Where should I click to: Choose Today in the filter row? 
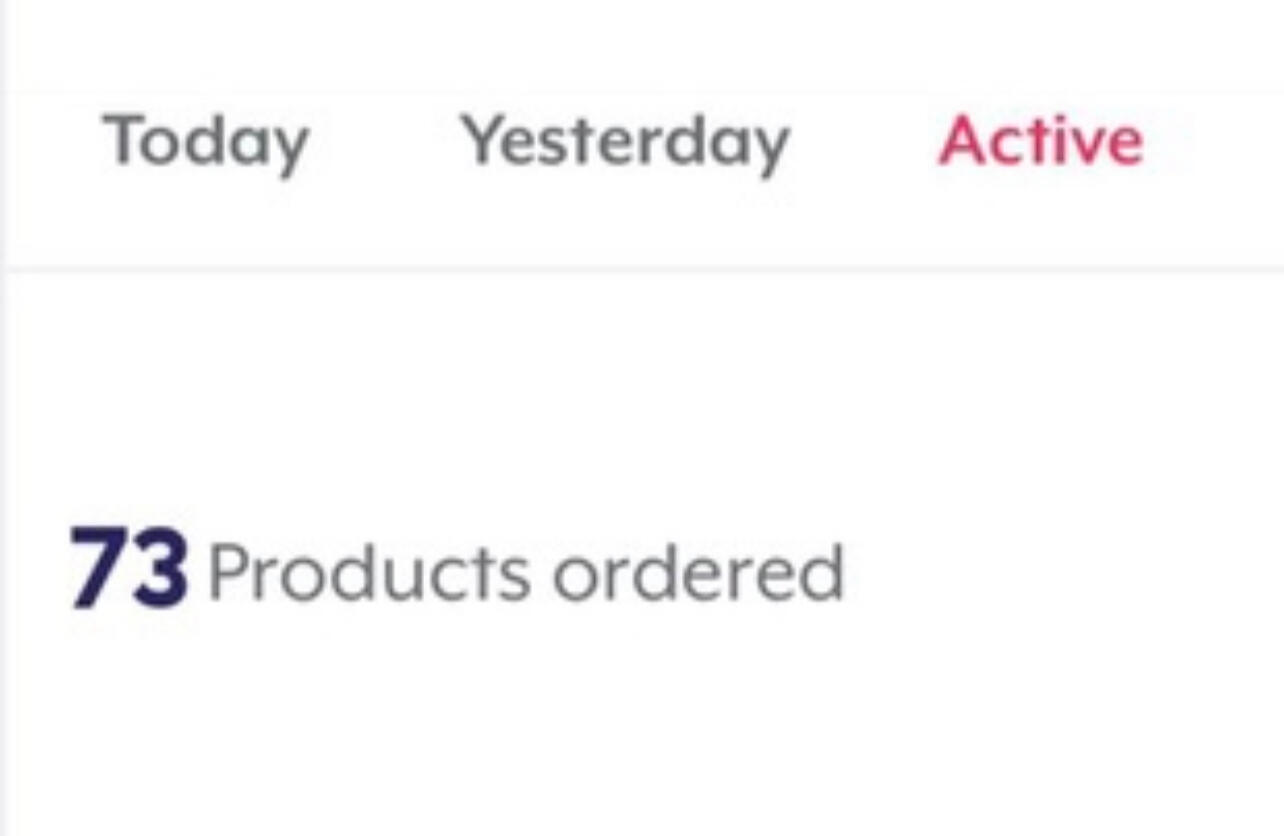[x=205, y=142]
